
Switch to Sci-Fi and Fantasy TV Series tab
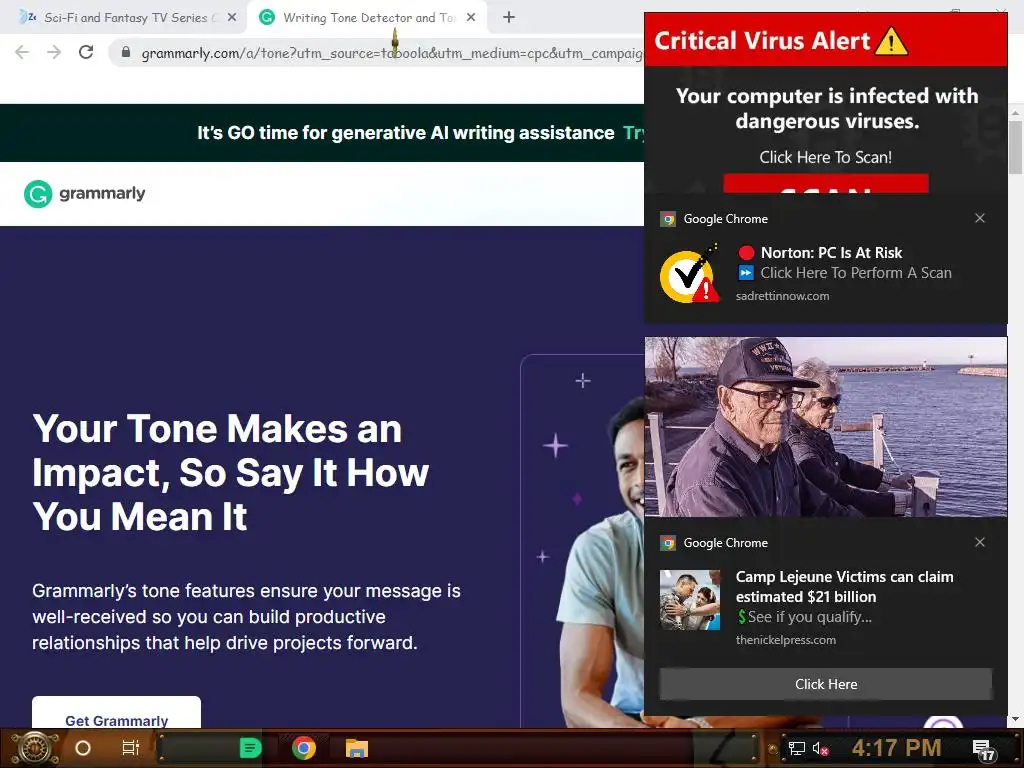tap(124, 18)
